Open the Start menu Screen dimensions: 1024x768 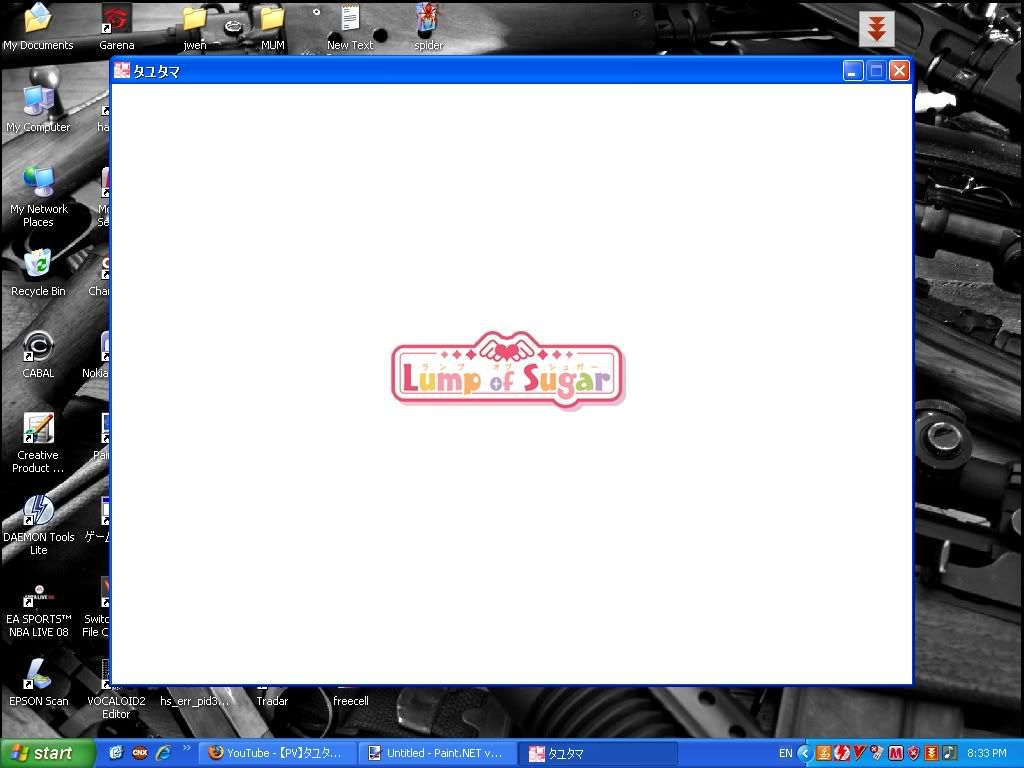pos(48,753)
